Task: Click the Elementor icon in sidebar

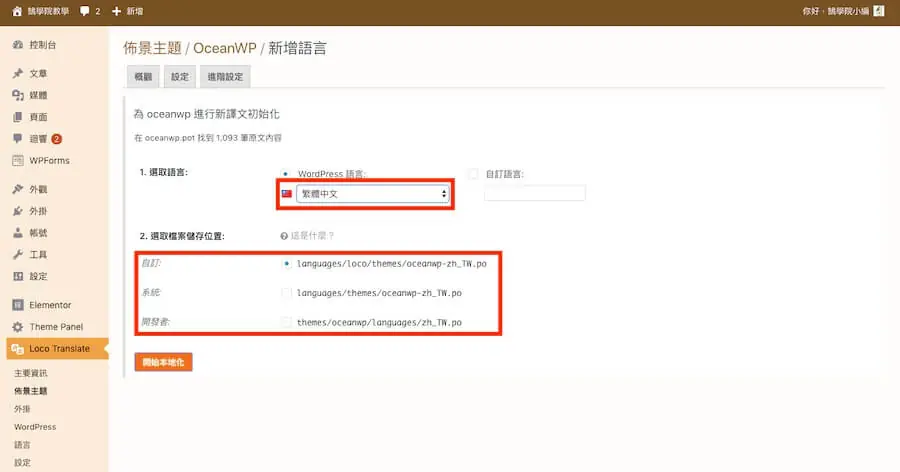Action: [x=18, y=305]
